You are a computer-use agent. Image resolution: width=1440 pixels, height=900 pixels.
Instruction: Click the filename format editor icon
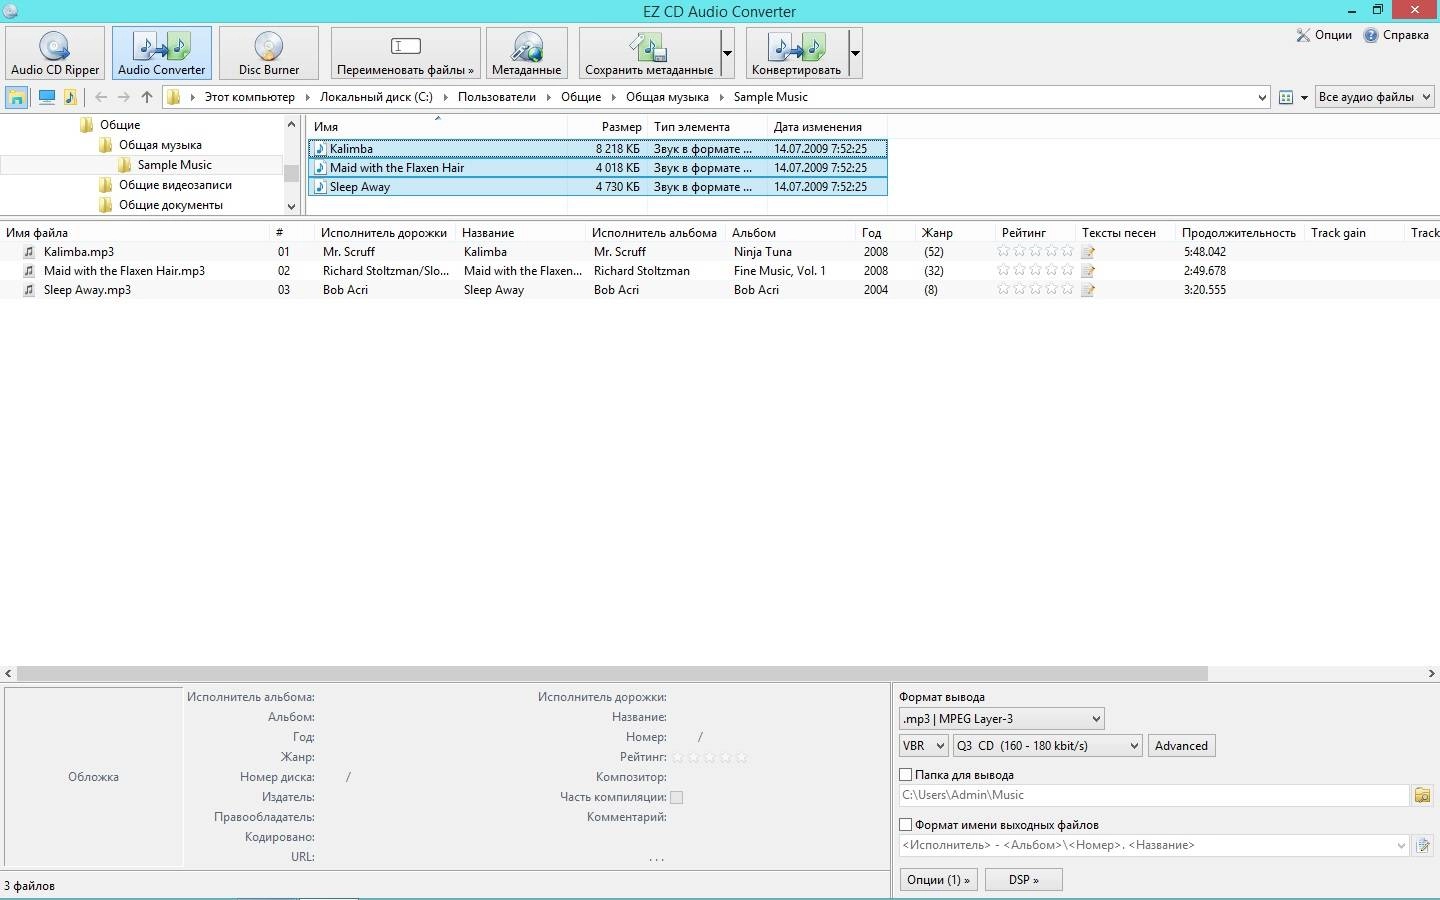coord(1422,845)
